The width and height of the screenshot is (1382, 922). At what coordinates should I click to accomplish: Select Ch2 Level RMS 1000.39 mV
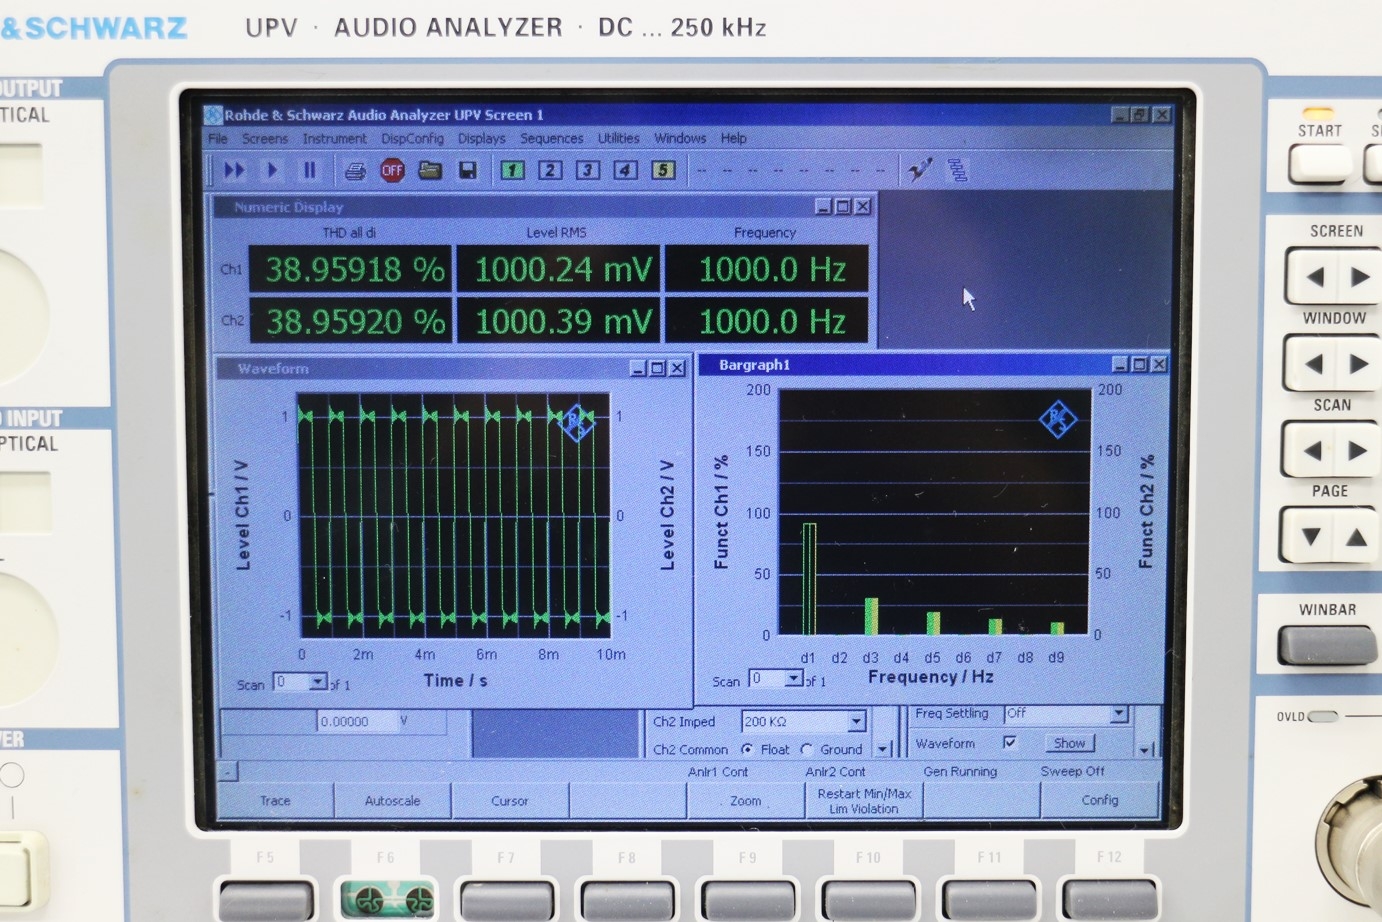pyautogui.click(x=559, y=321)
